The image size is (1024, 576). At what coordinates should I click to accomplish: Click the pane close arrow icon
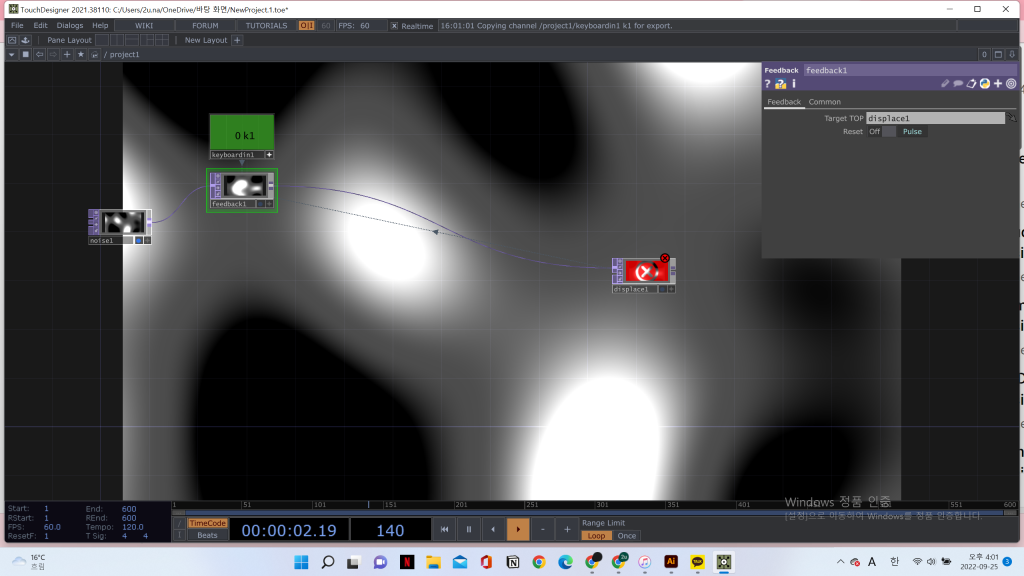tap(1012, 54)
